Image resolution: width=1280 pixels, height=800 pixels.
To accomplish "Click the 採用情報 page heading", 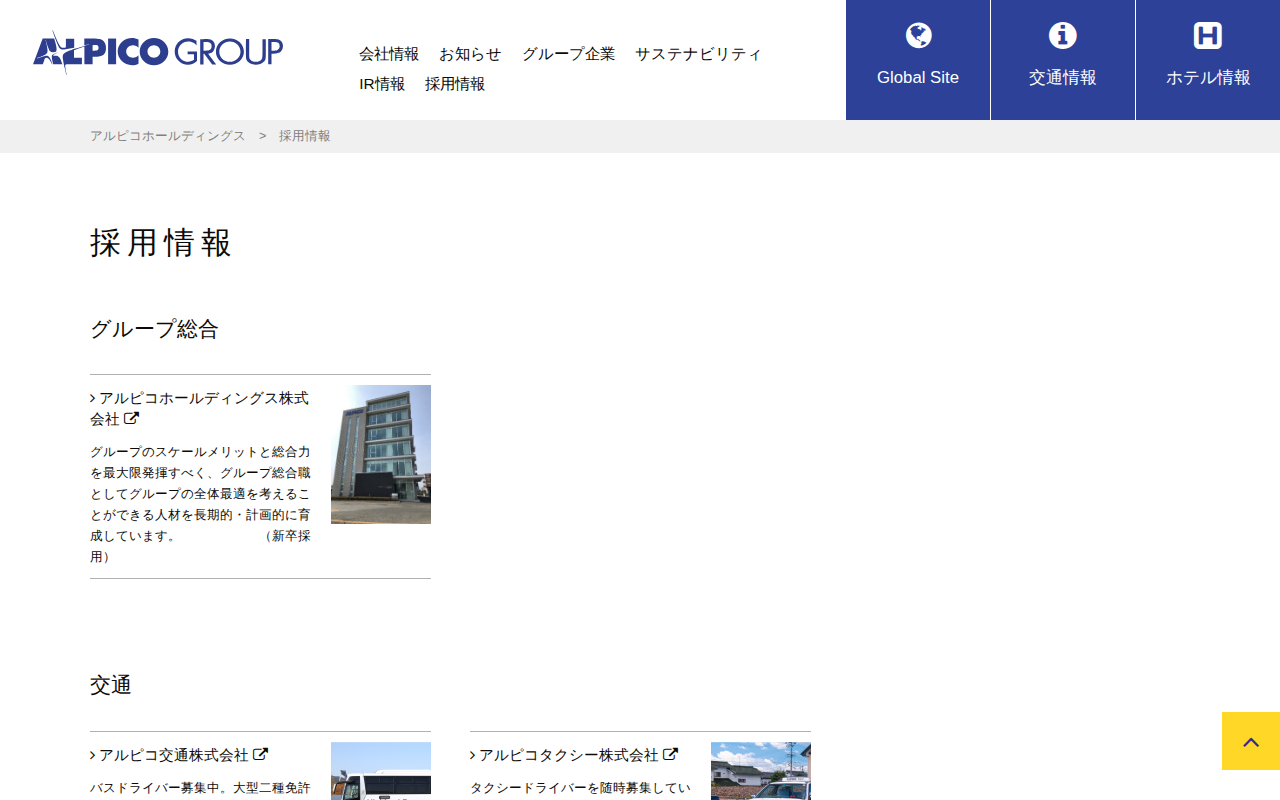I will tap(161, 243).
